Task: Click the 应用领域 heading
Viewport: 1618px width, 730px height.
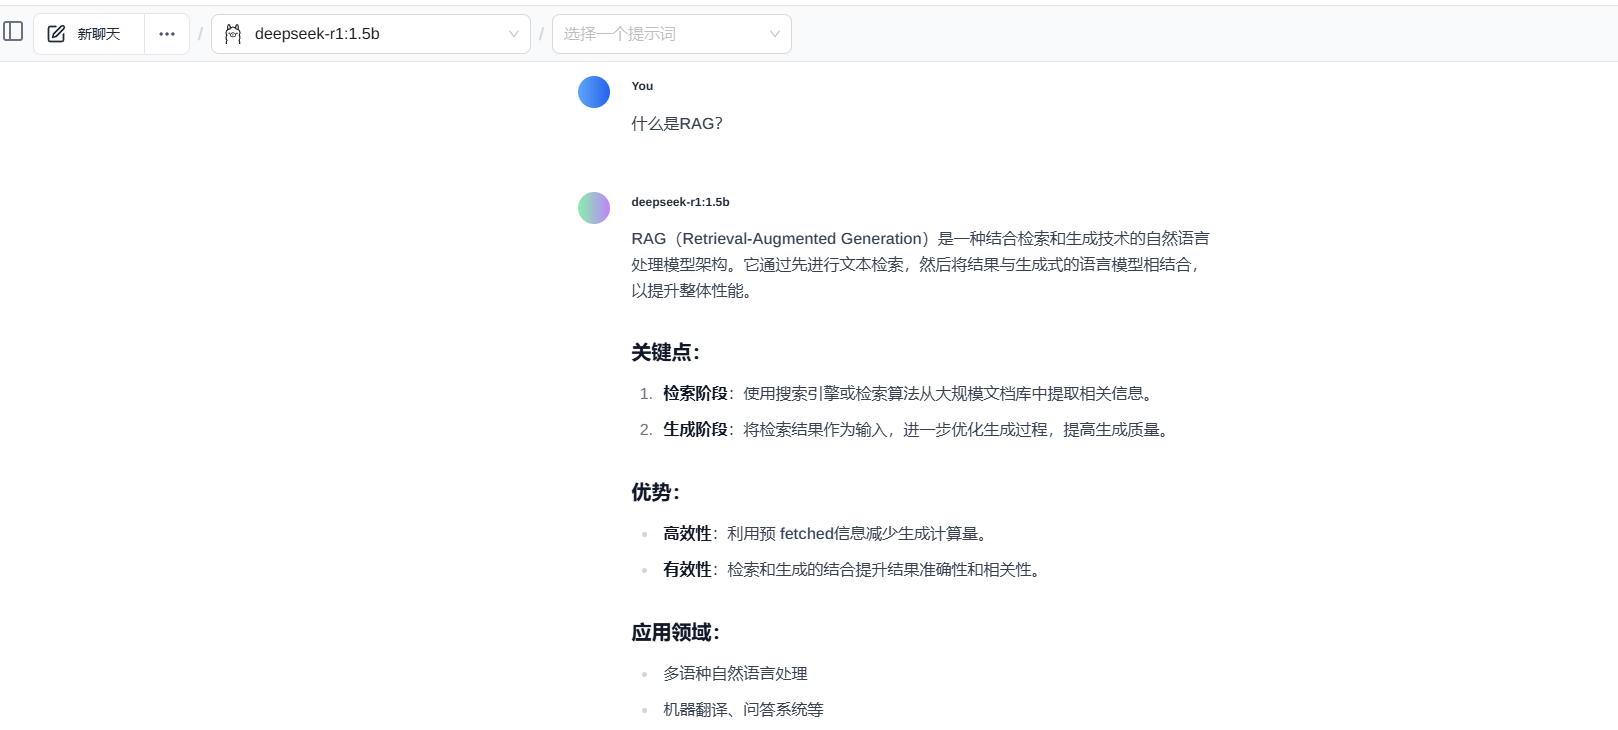Action: [675, 633]
